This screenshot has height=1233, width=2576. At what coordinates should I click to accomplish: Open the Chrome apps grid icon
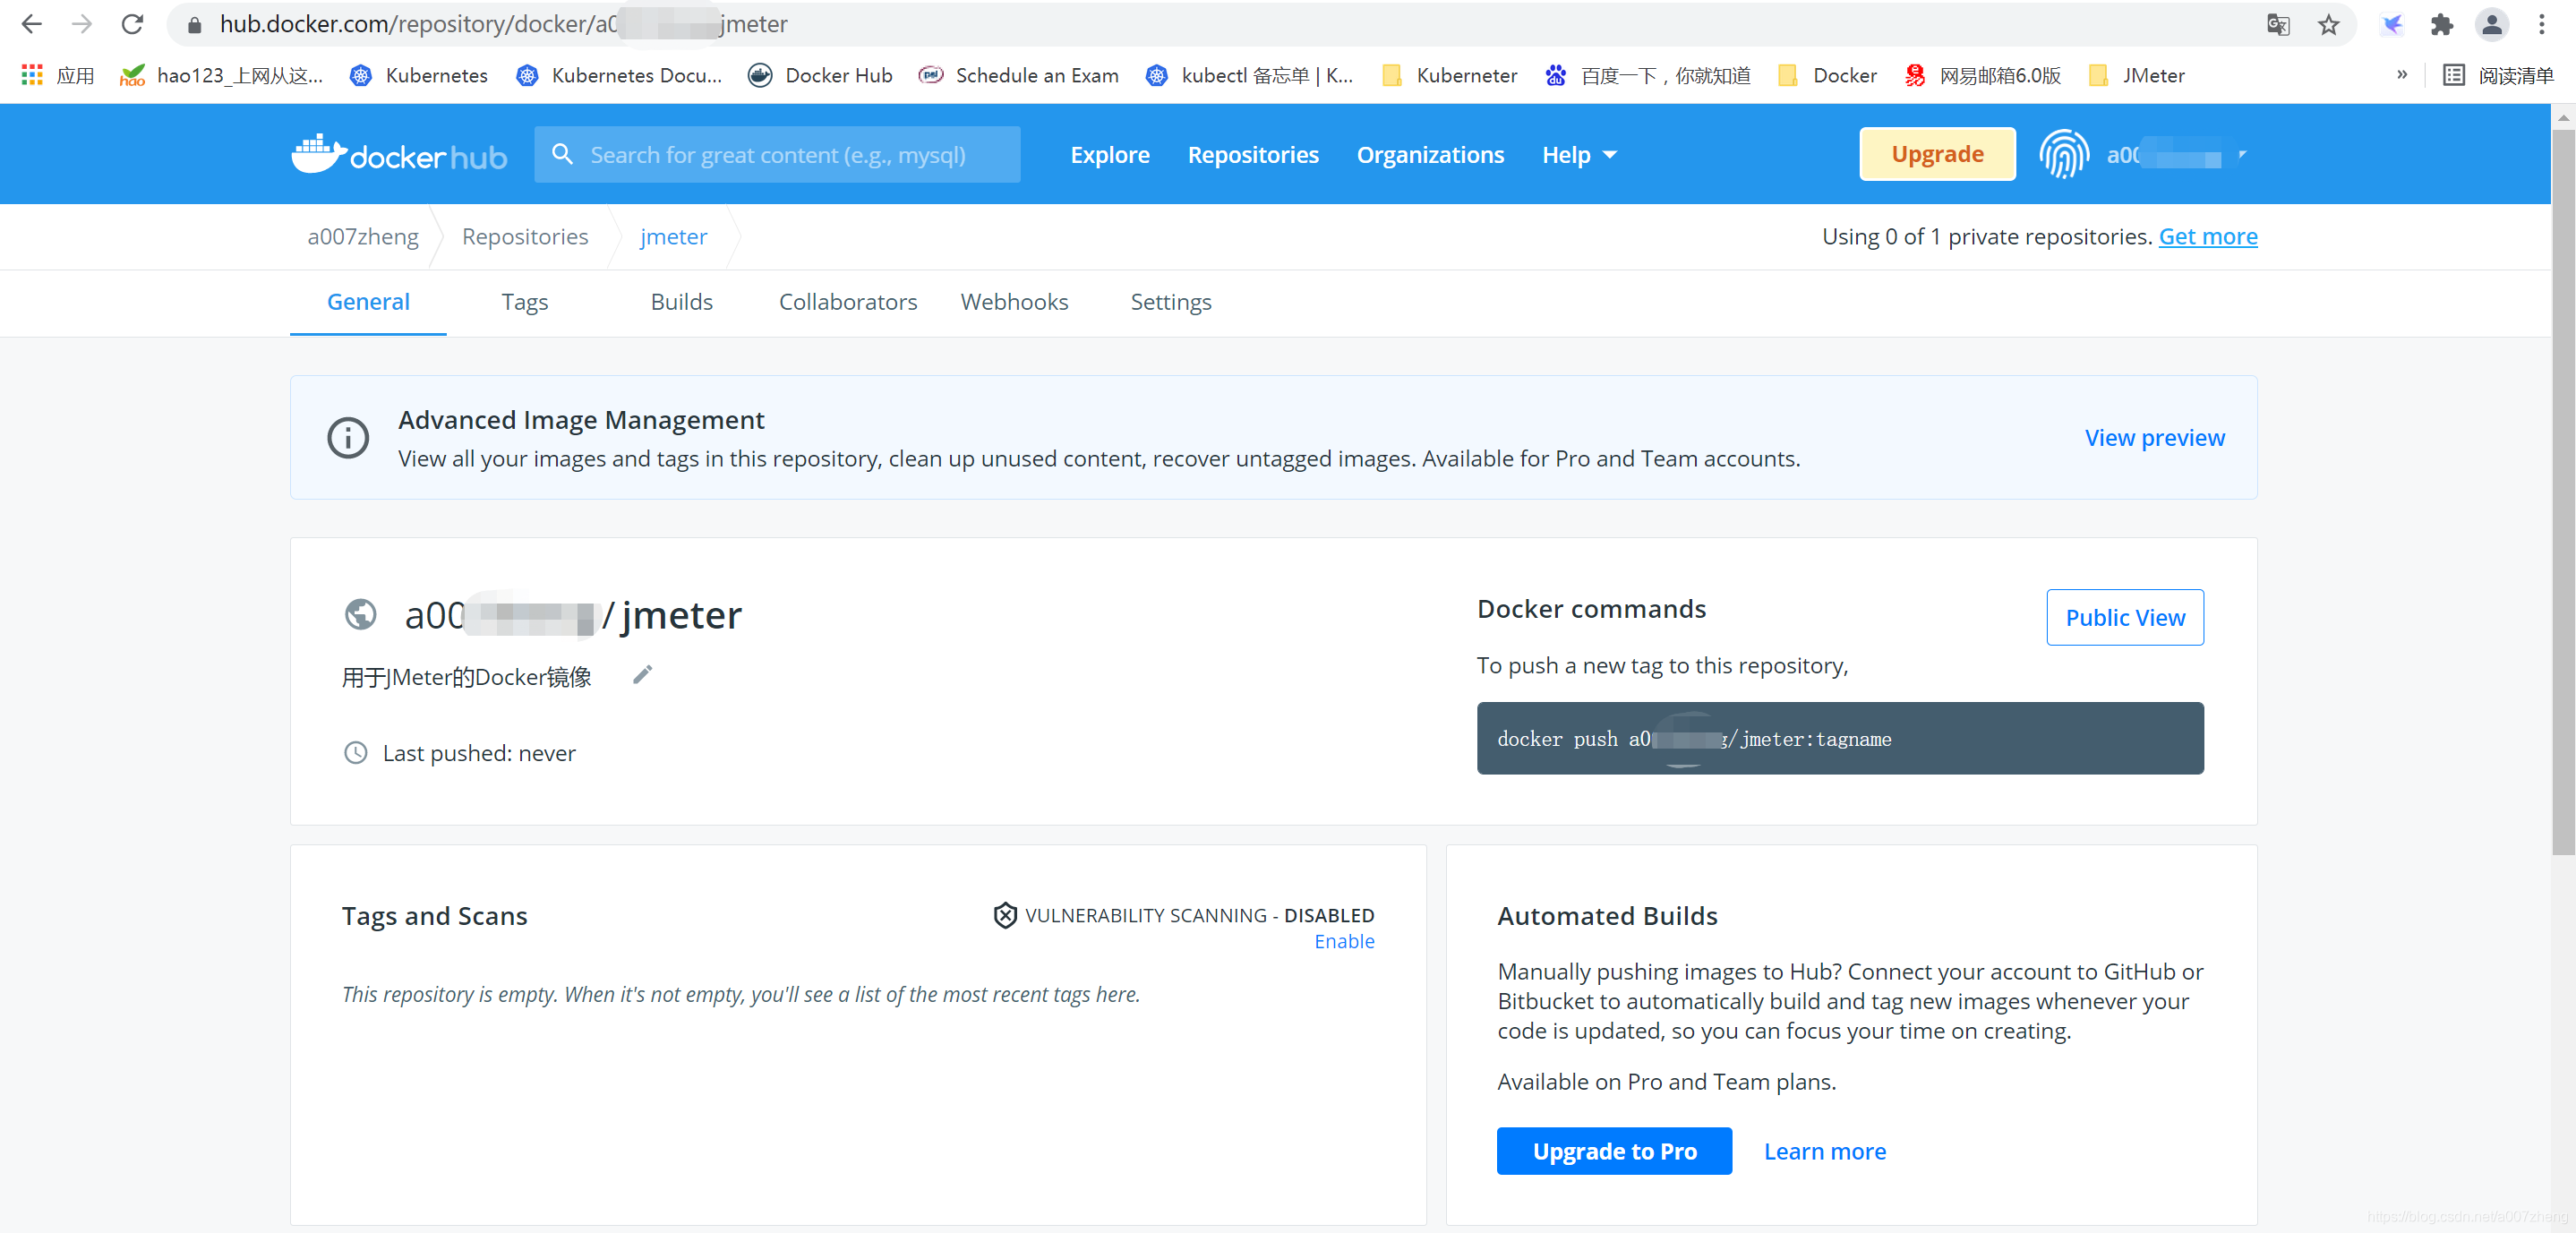(32, 75)
